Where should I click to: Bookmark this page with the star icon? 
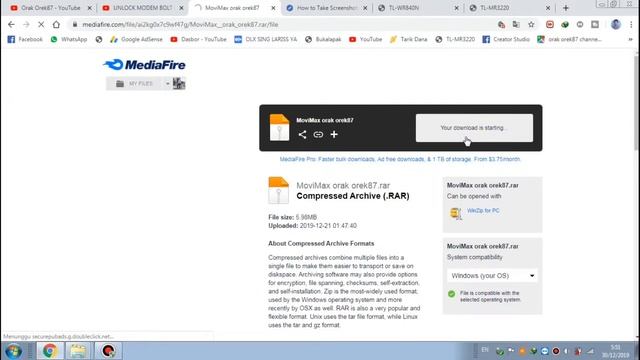click(531, 24)
